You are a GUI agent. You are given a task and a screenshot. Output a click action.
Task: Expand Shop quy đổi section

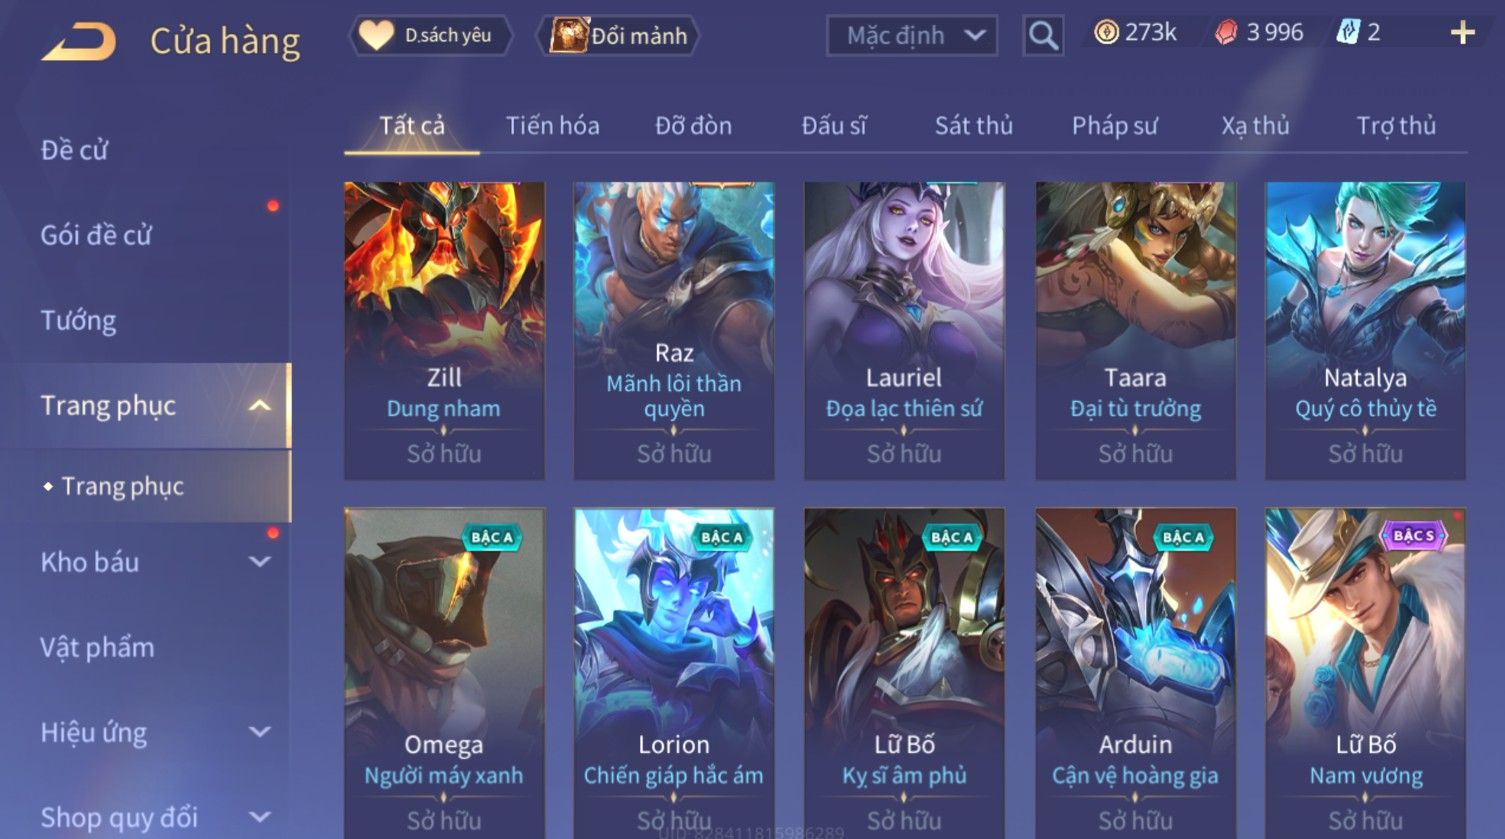[x=259, y=817]
